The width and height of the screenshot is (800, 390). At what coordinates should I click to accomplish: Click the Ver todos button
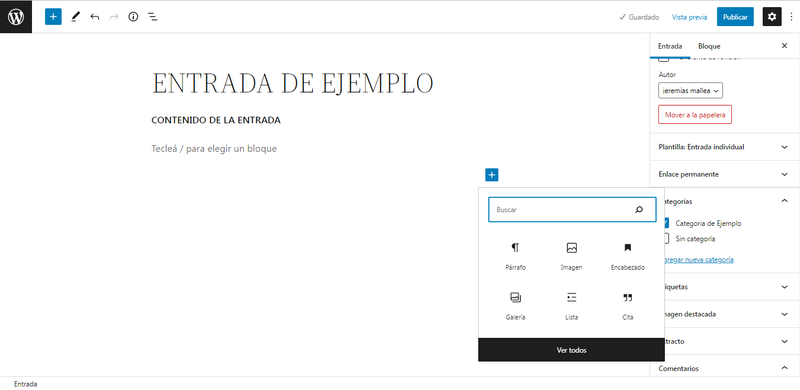(571, 350)
